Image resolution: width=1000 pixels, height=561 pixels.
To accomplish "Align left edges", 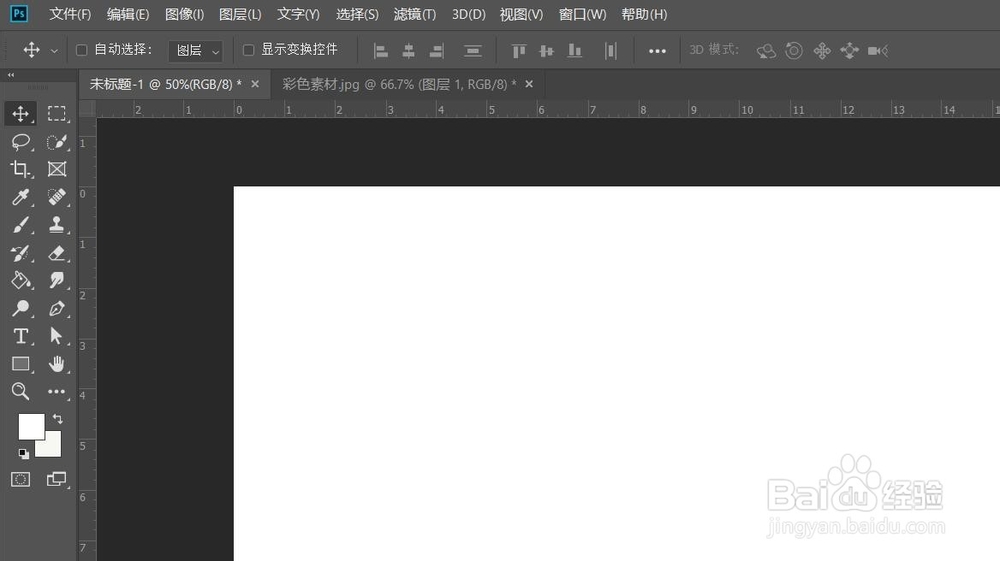I will click(x=381, y=50).
